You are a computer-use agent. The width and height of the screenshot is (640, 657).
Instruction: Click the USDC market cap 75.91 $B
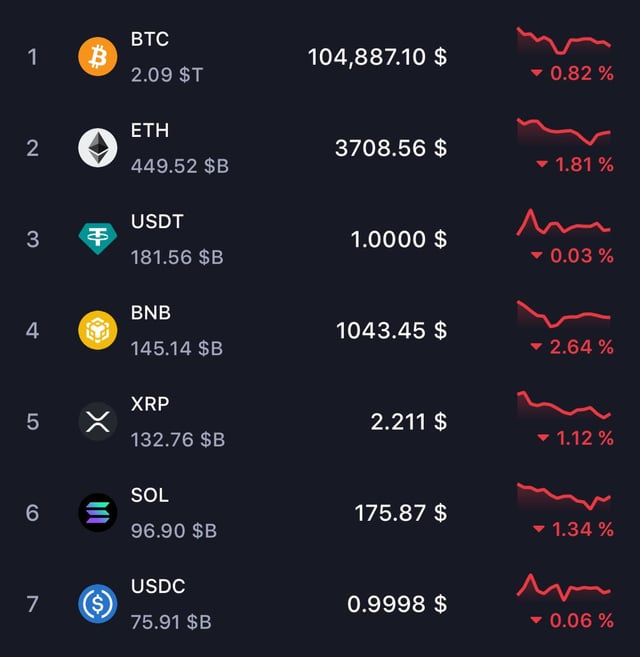coord(171,622)
